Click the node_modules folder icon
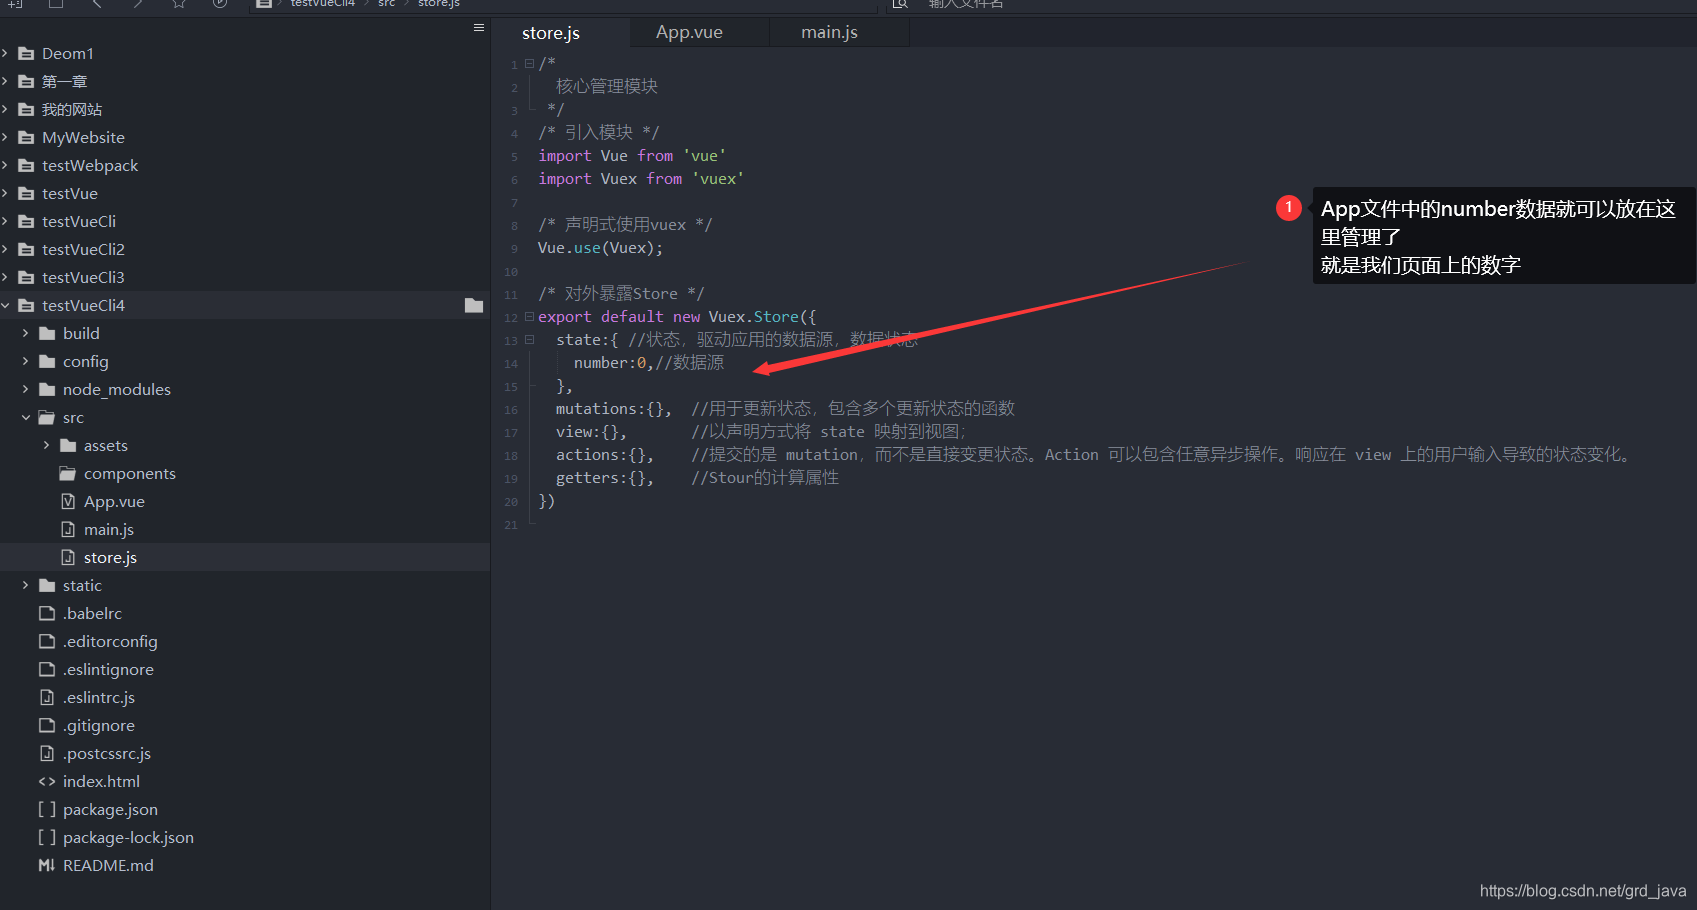This screenshot has width=1697, height=910. click(47, 389)
